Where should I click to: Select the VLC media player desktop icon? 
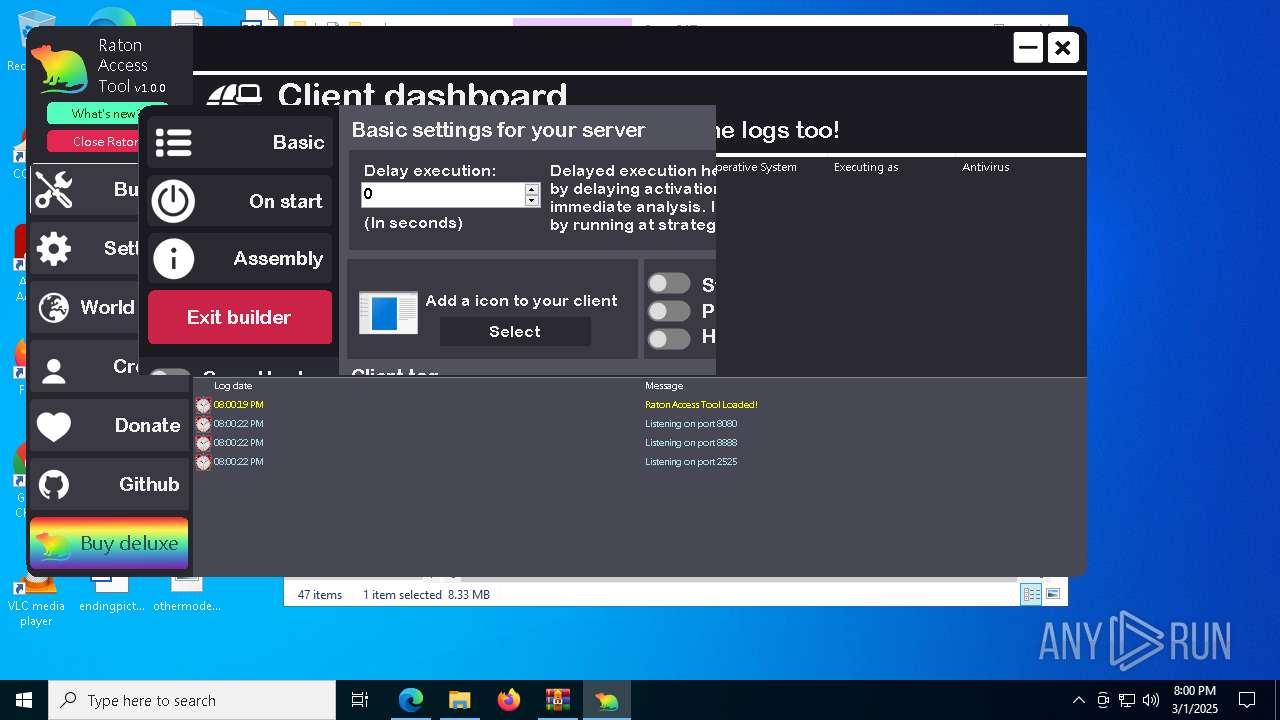click(36, 600)
